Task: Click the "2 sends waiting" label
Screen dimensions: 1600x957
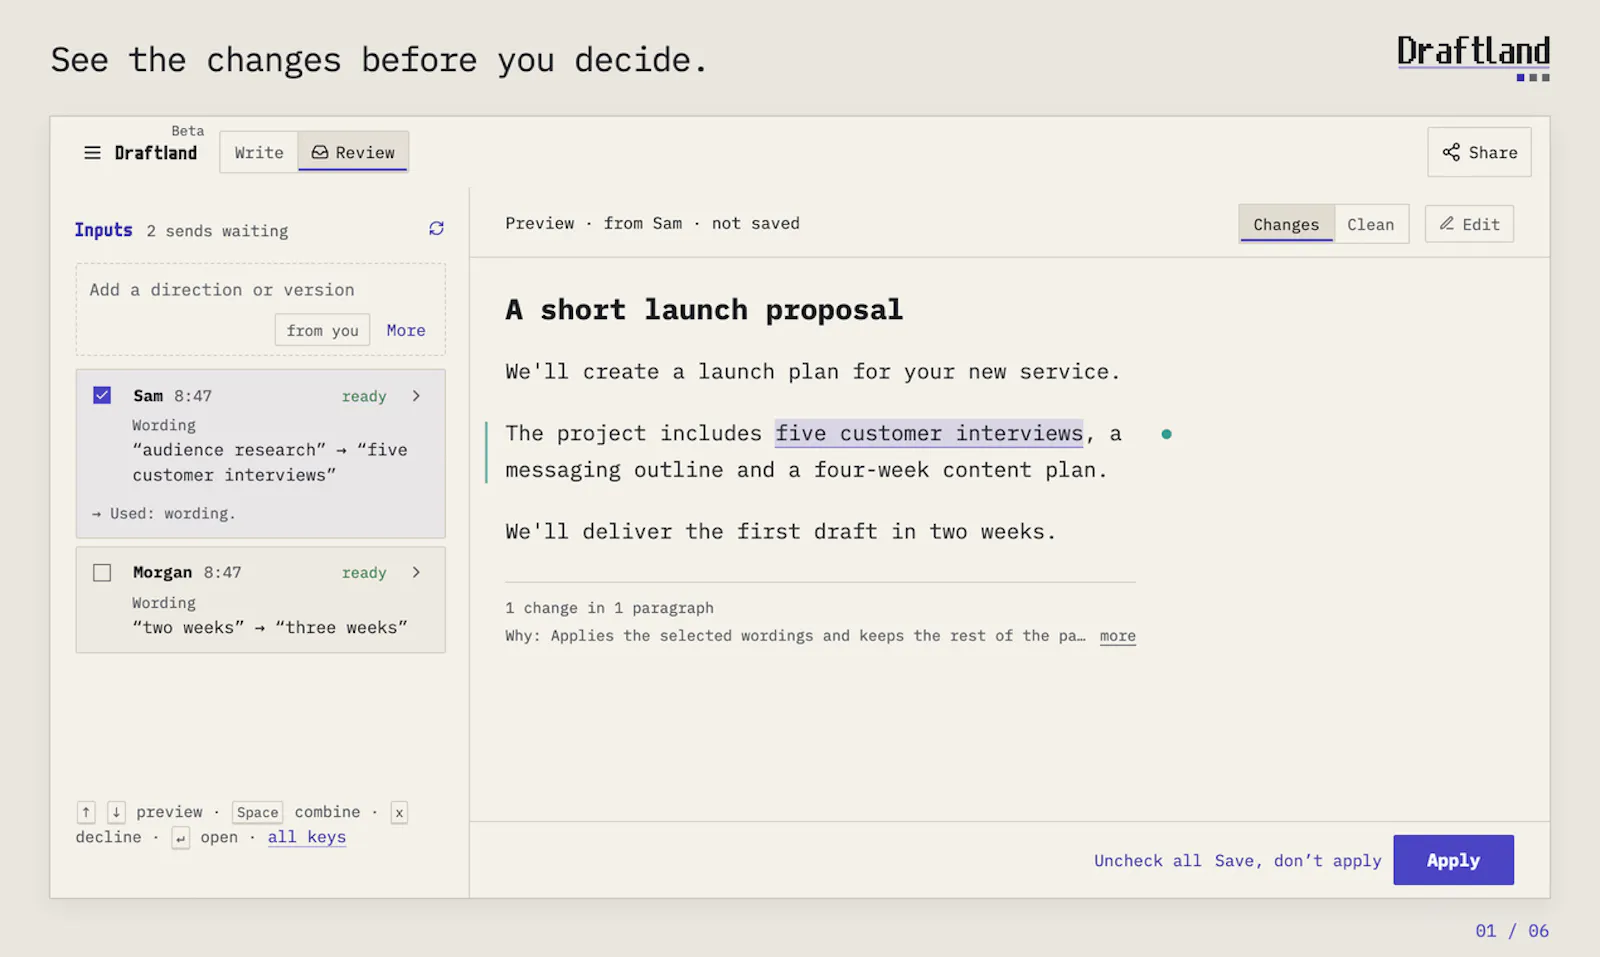Action: (x=217, y=231)
